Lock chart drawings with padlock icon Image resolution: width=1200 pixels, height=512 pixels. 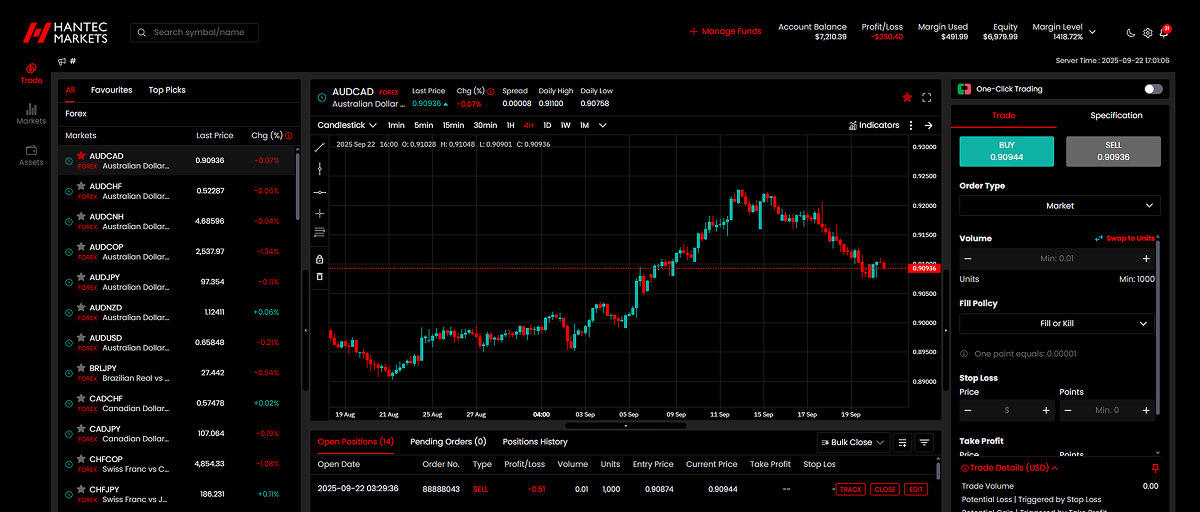point(320,259)
